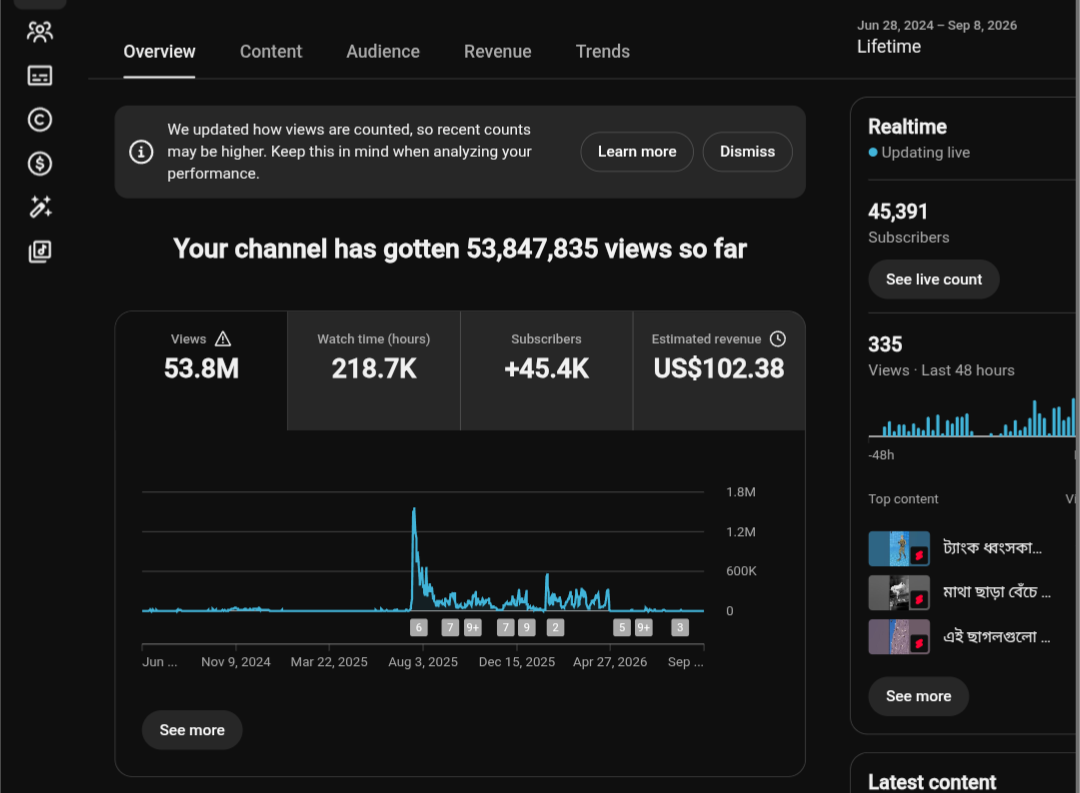Click the info icon in views notice
Image resolution: width=1080 pixels, height=793 pixels.
[141, 152]
